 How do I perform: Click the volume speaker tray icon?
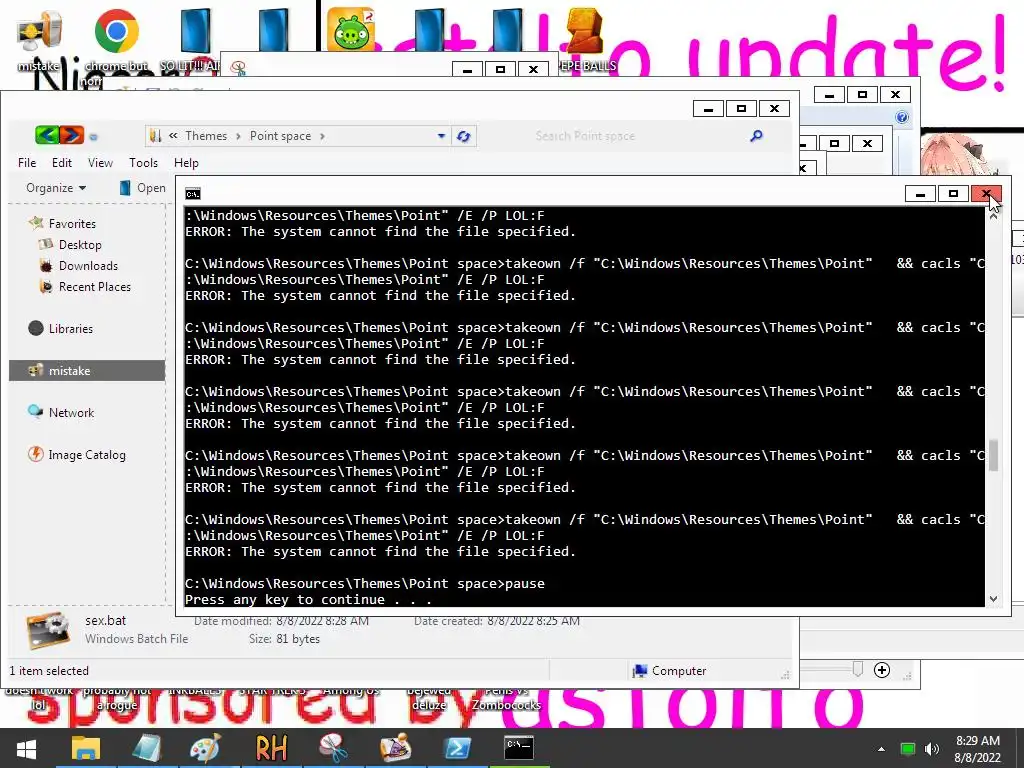tap(932, 749)
